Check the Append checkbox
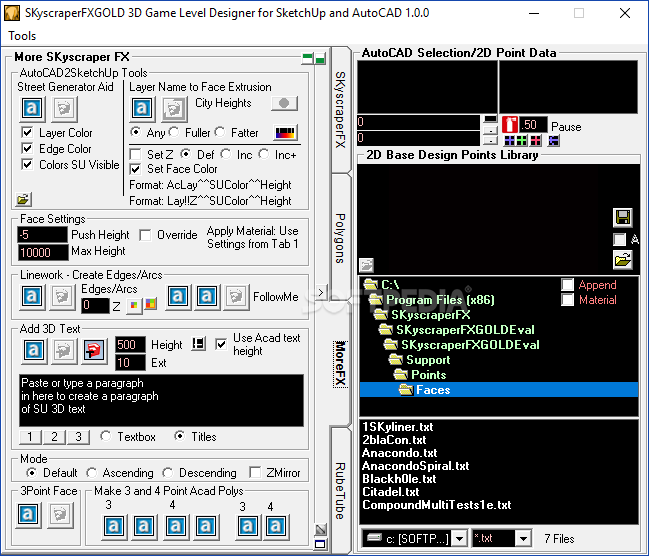The width and height of the screenshot is (649, 556). pyautogui.click(x=567, y=284)
